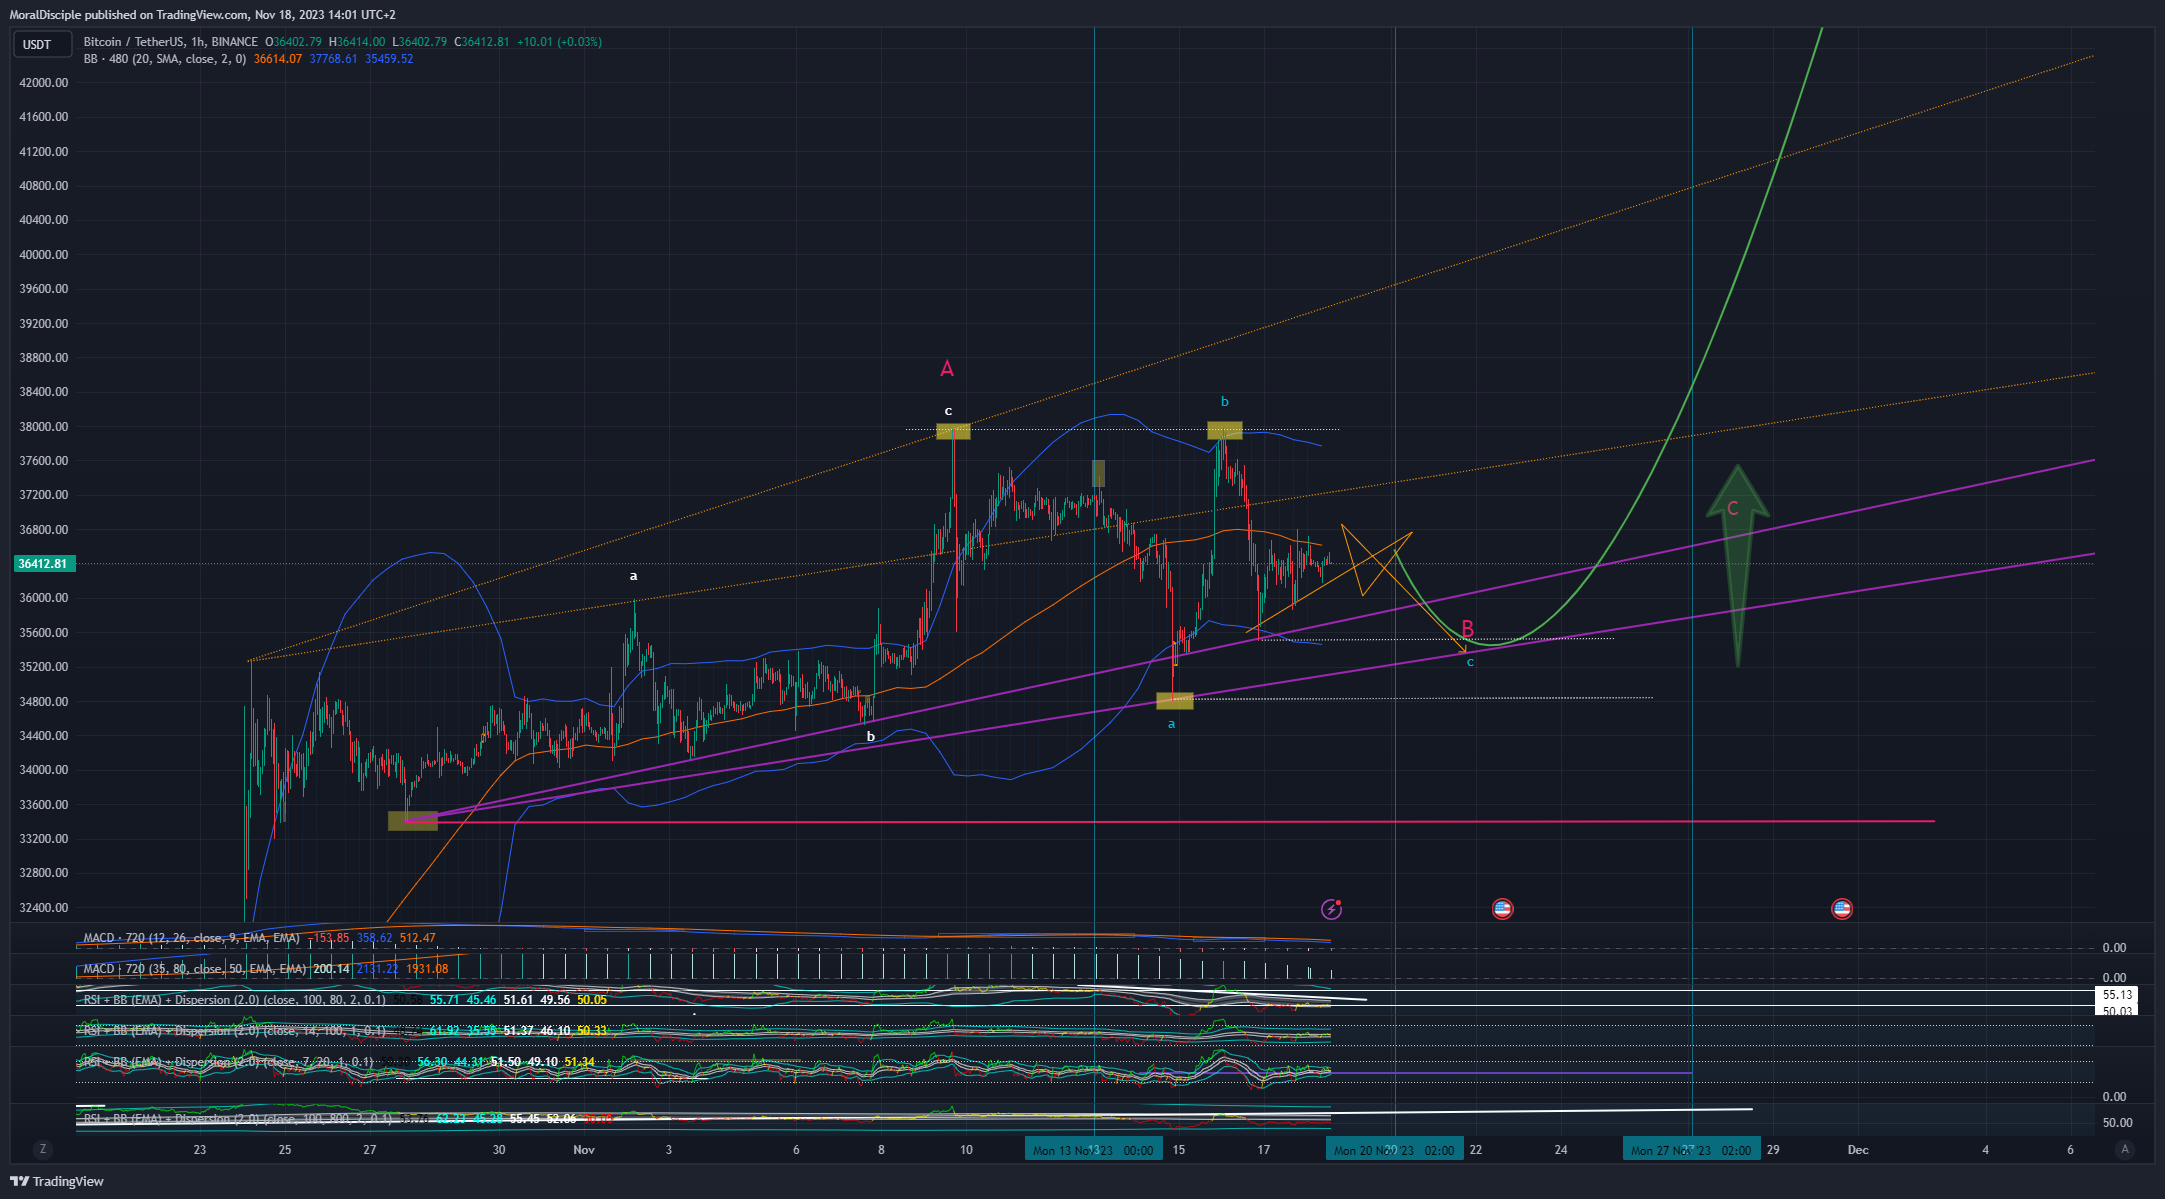Click Mon 20 Nov '23 02:00 time marker
Image resolution: width=2165 pixels, height=1199 pixels.
pyautogui.click(x=1394, y=1150)
